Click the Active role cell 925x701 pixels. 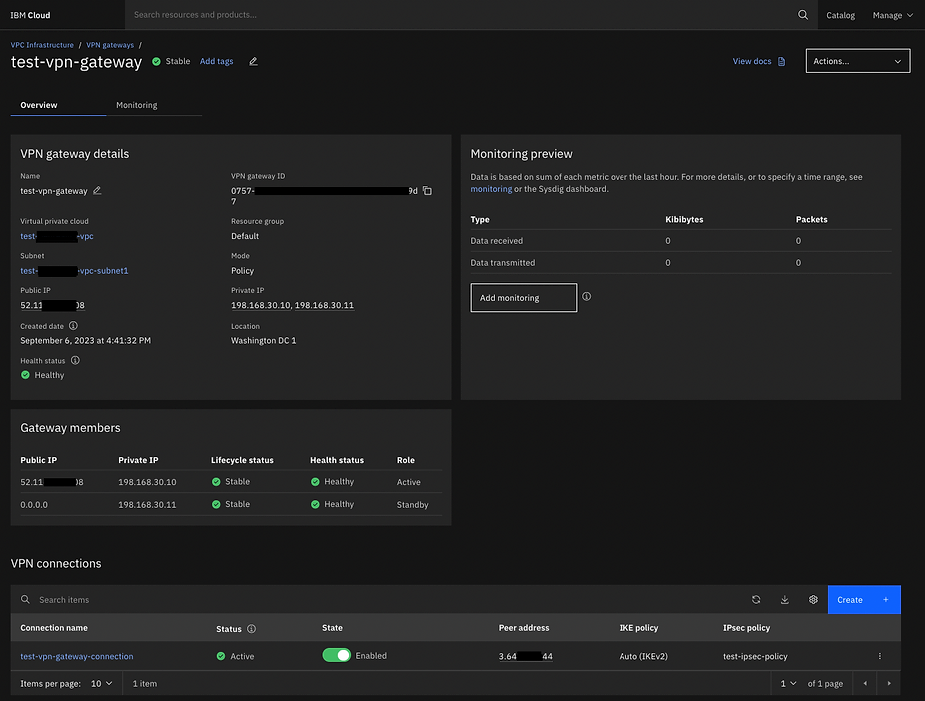pyautogui.click(x=408, y=482)
